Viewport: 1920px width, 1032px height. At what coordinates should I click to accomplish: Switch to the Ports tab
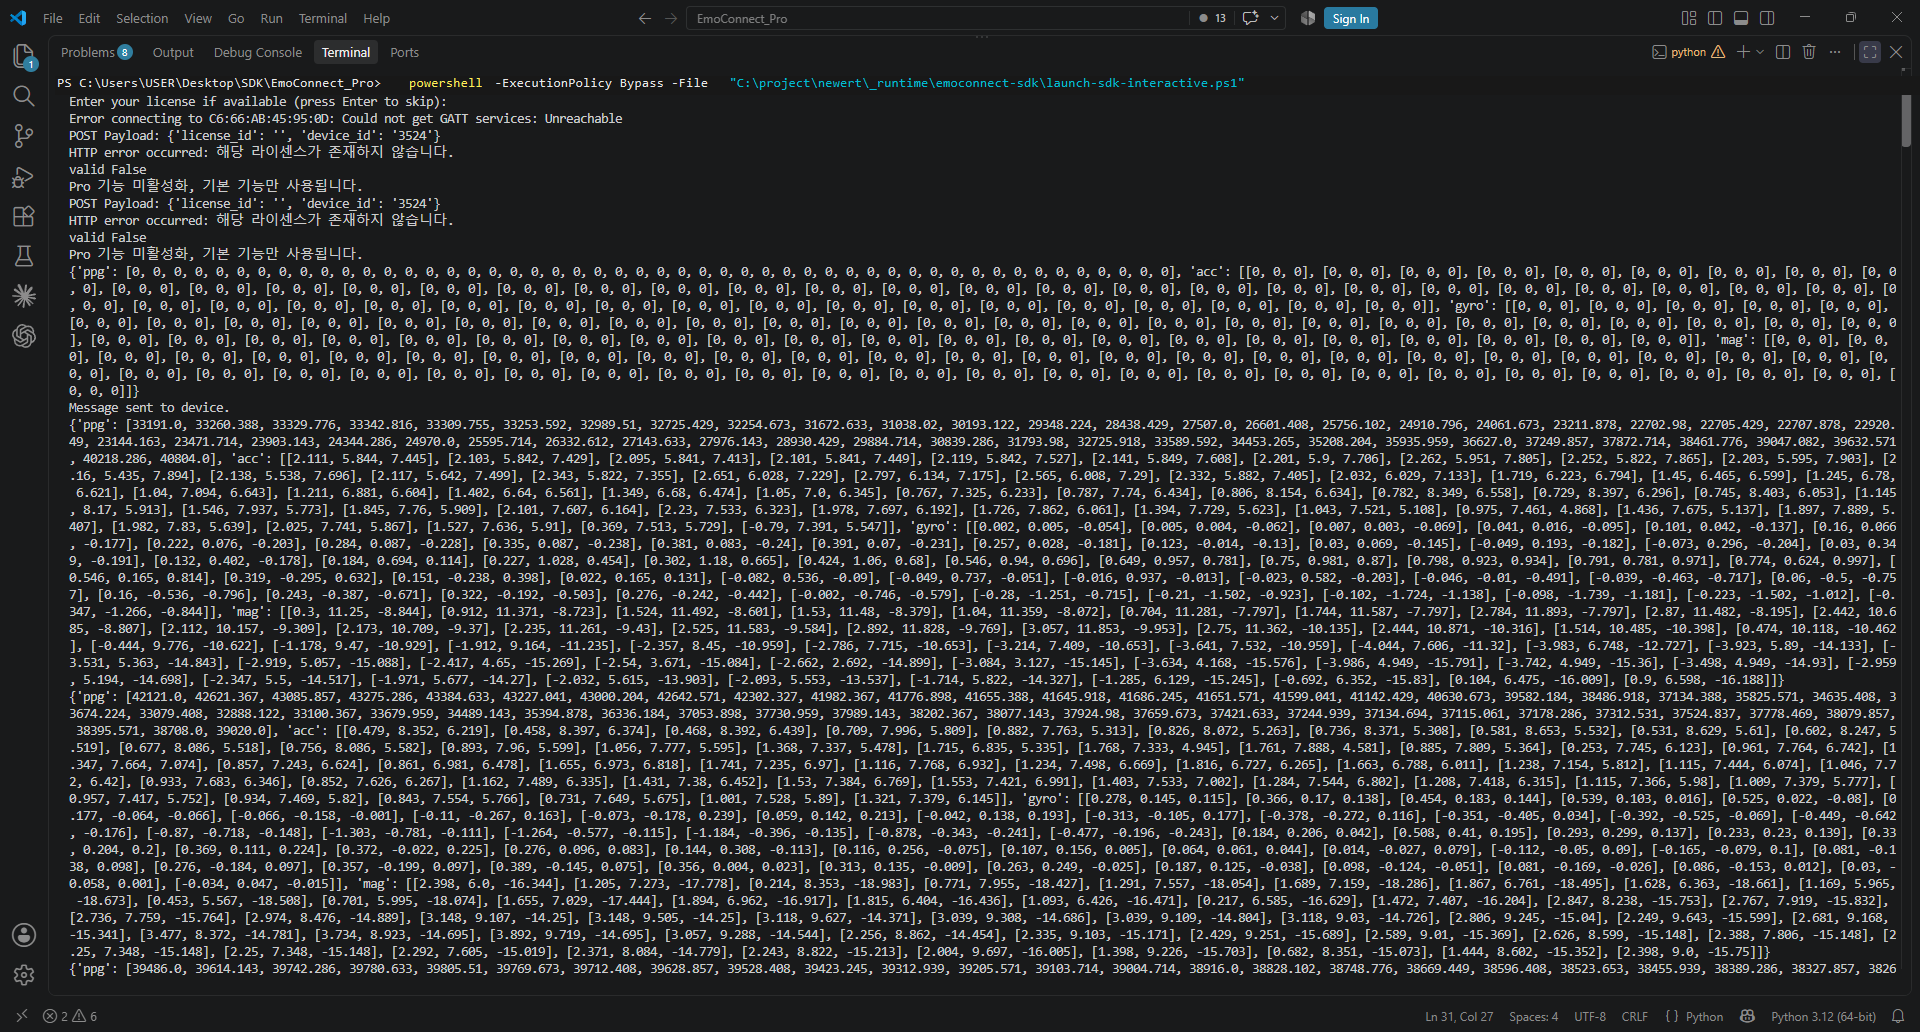pyautogui.click(x=404, y=52)
